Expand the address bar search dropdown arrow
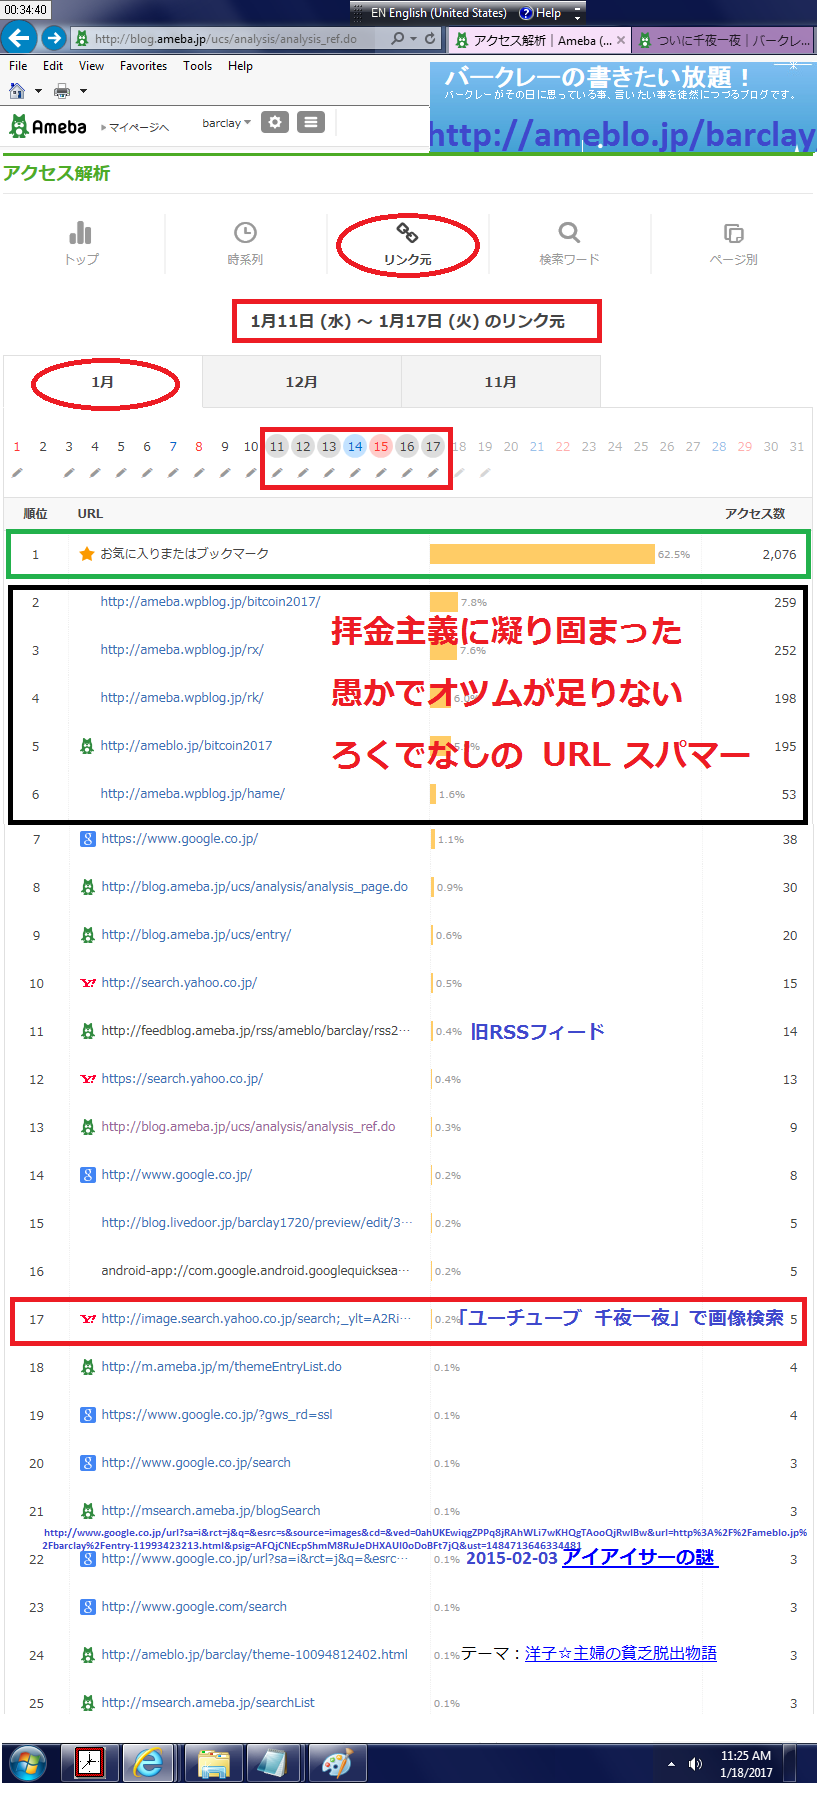Viewport: 817px width, 1800px height. click(413, 38)
